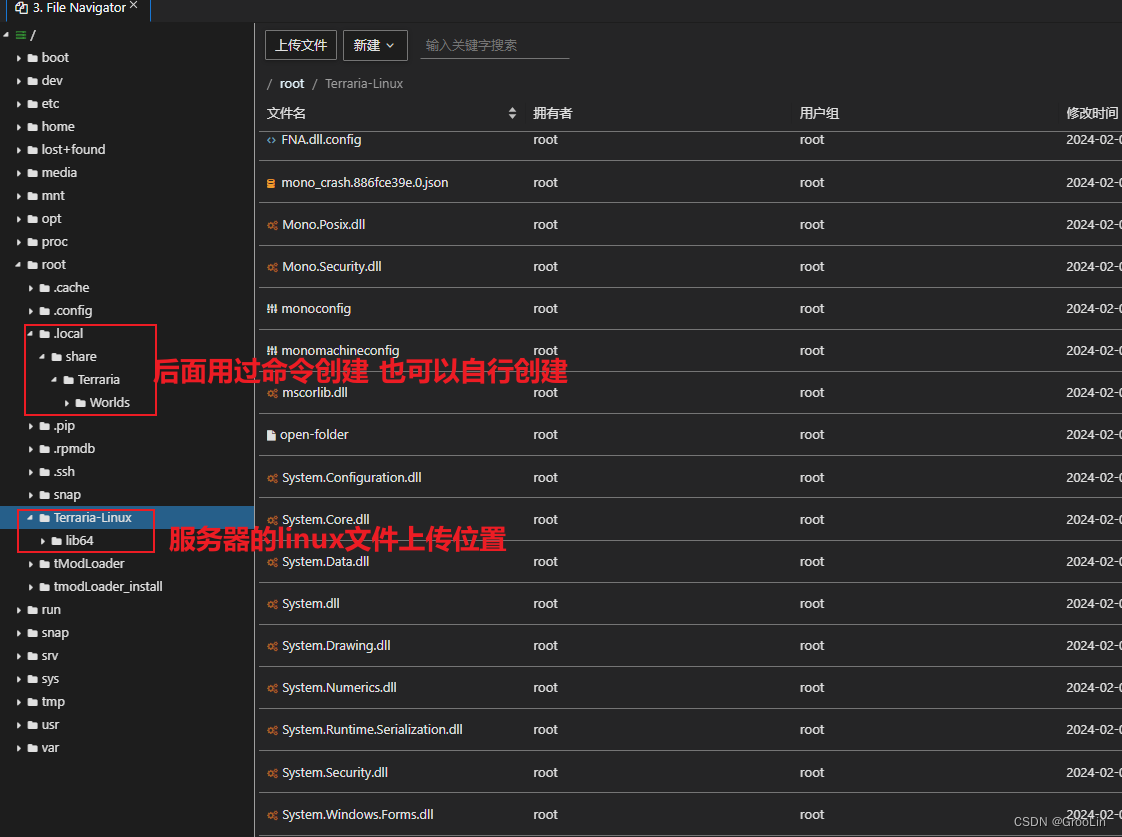Switch to the 3. File Navigator tab
1122x837 pixels.
[79, 8]
